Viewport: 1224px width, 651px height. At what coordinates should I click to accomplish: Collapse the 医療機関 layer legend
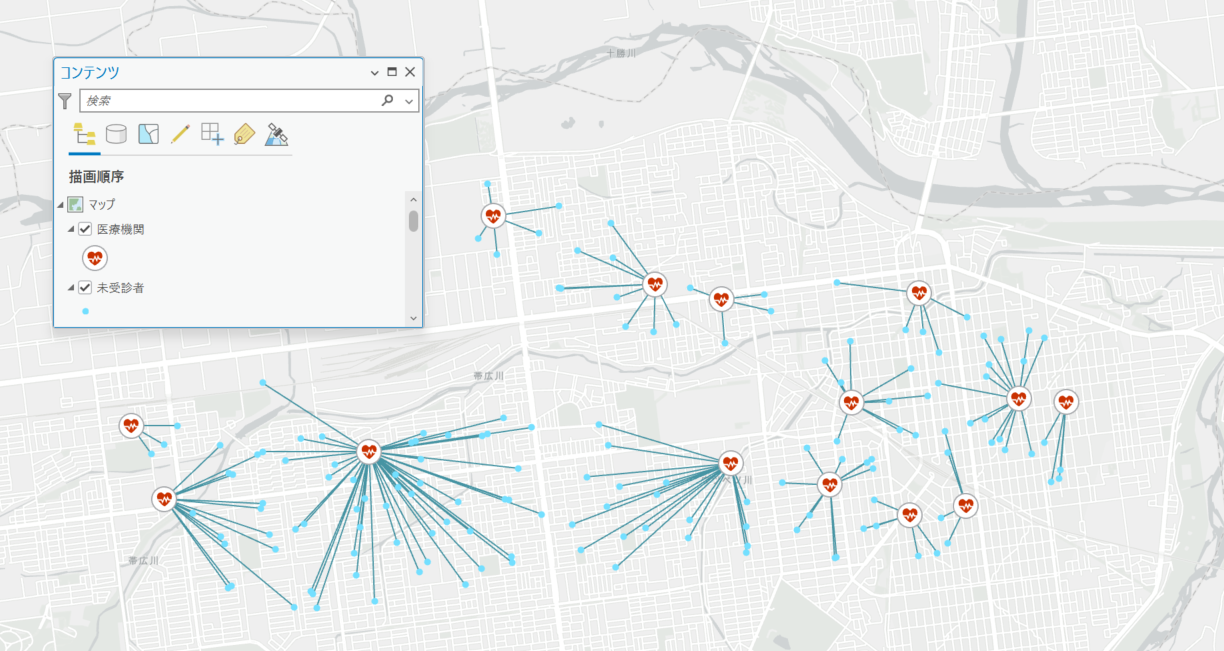[x=72, y=230]
